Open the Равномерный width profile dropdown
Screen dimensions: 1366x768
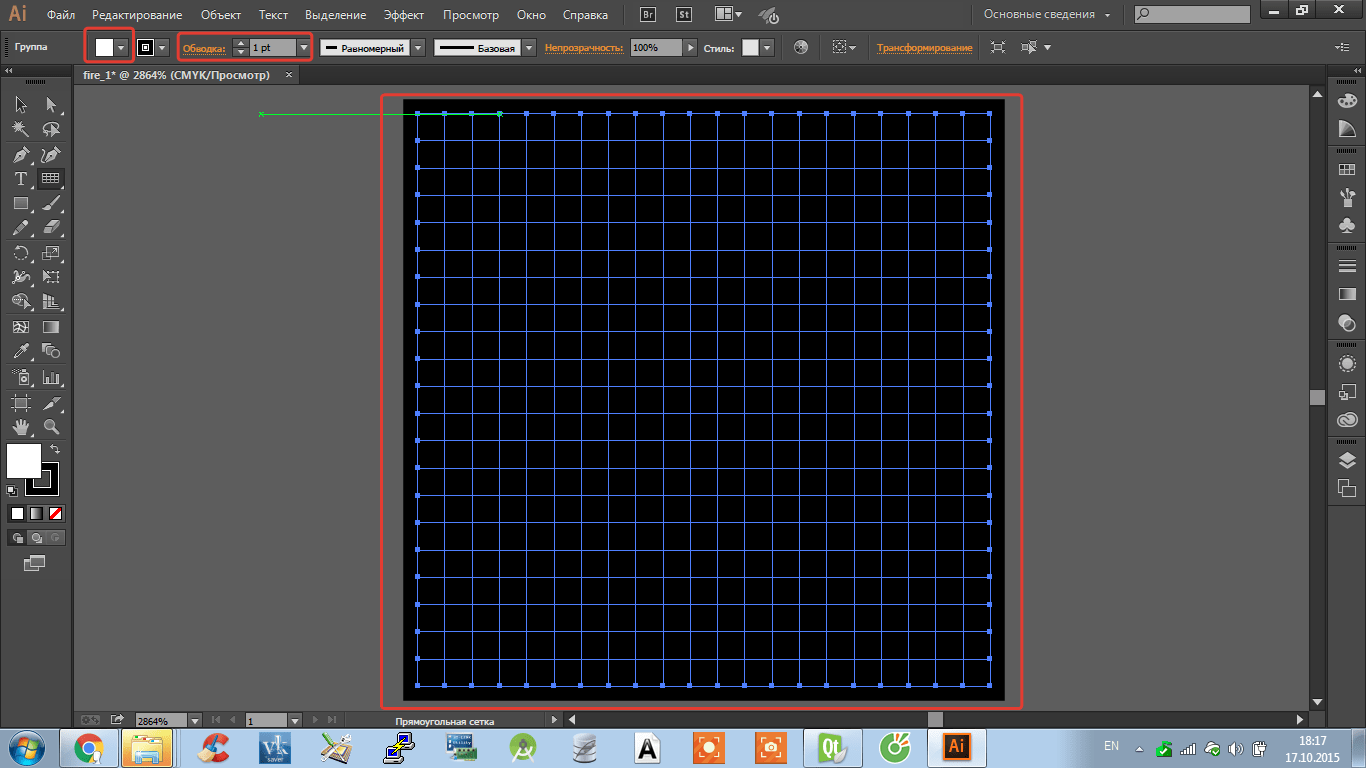(418, 47)
